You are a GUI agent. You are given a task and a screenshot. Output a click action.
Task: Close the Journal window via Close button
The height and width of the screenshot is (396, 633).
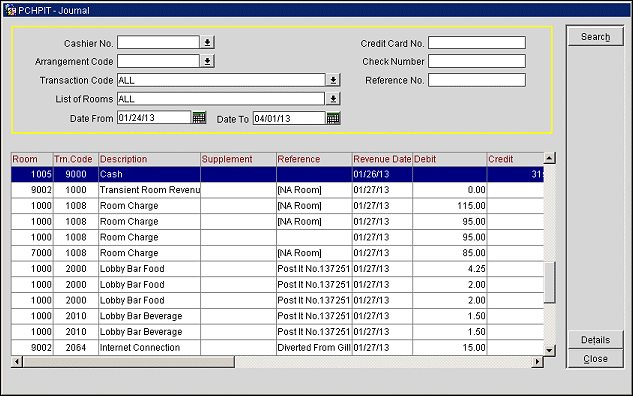pyautogui.click(x=595, y=359)
